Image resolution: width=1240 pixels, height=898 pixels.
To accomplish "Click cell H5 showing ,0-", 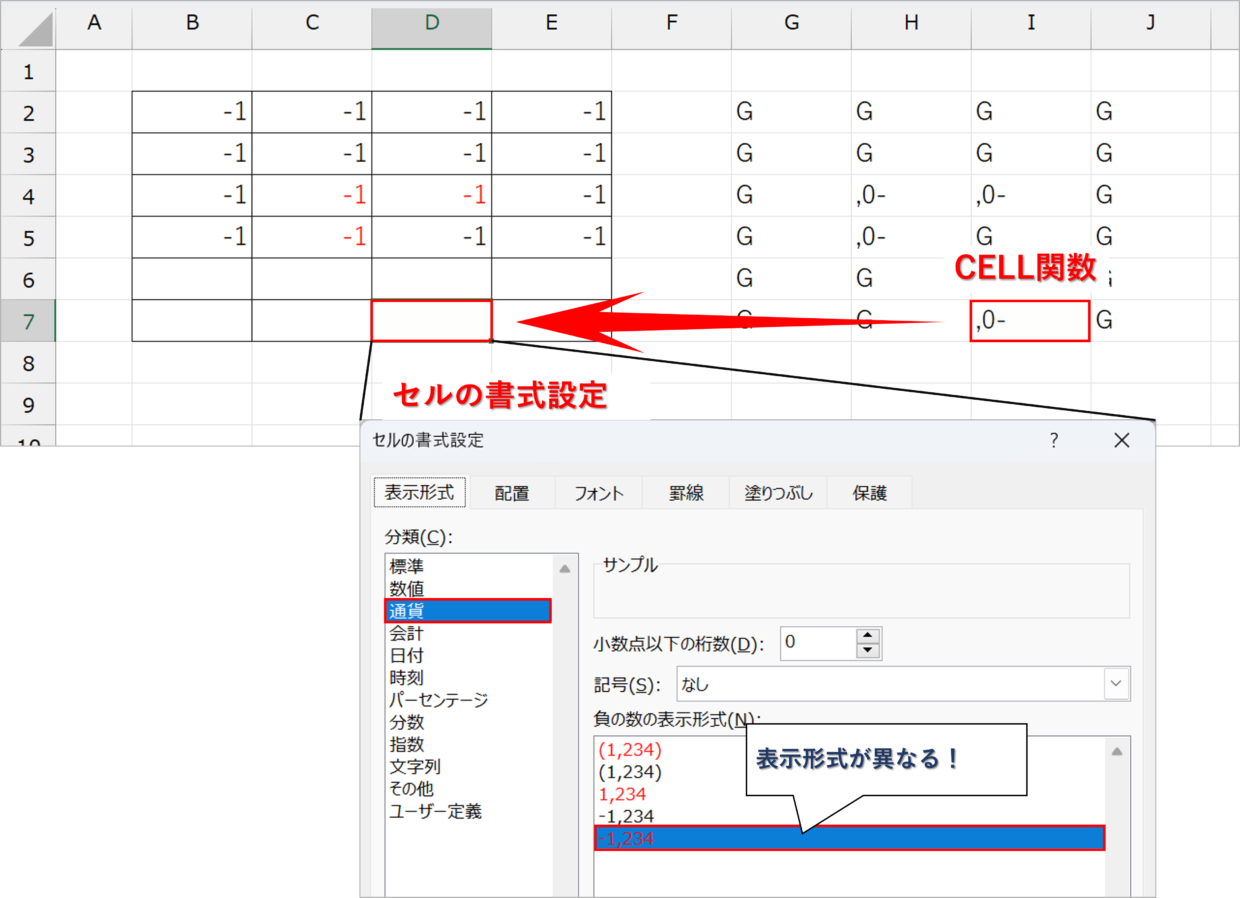I will 911,238.
